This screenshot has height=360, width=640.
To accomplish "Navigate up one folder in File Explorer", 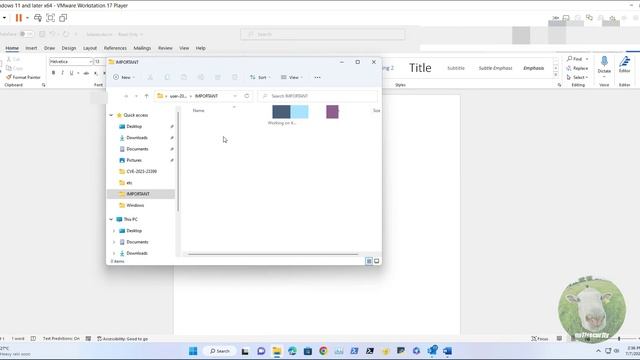I will click(147, 96).
